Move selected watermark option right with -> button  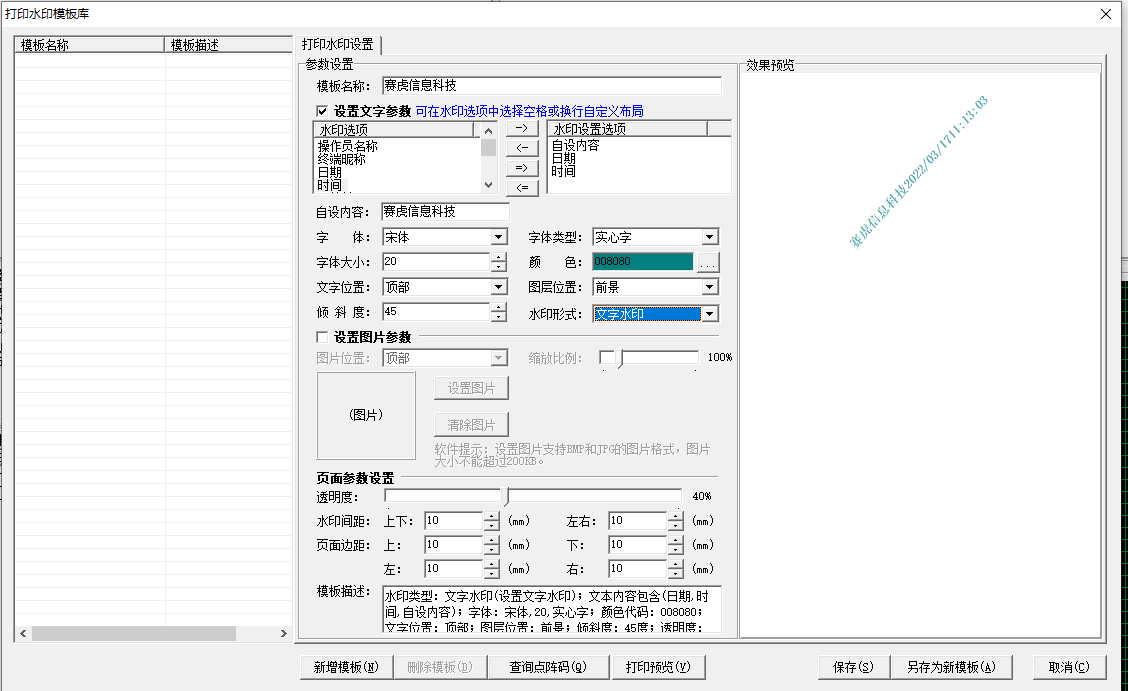(x=522, y=128)
